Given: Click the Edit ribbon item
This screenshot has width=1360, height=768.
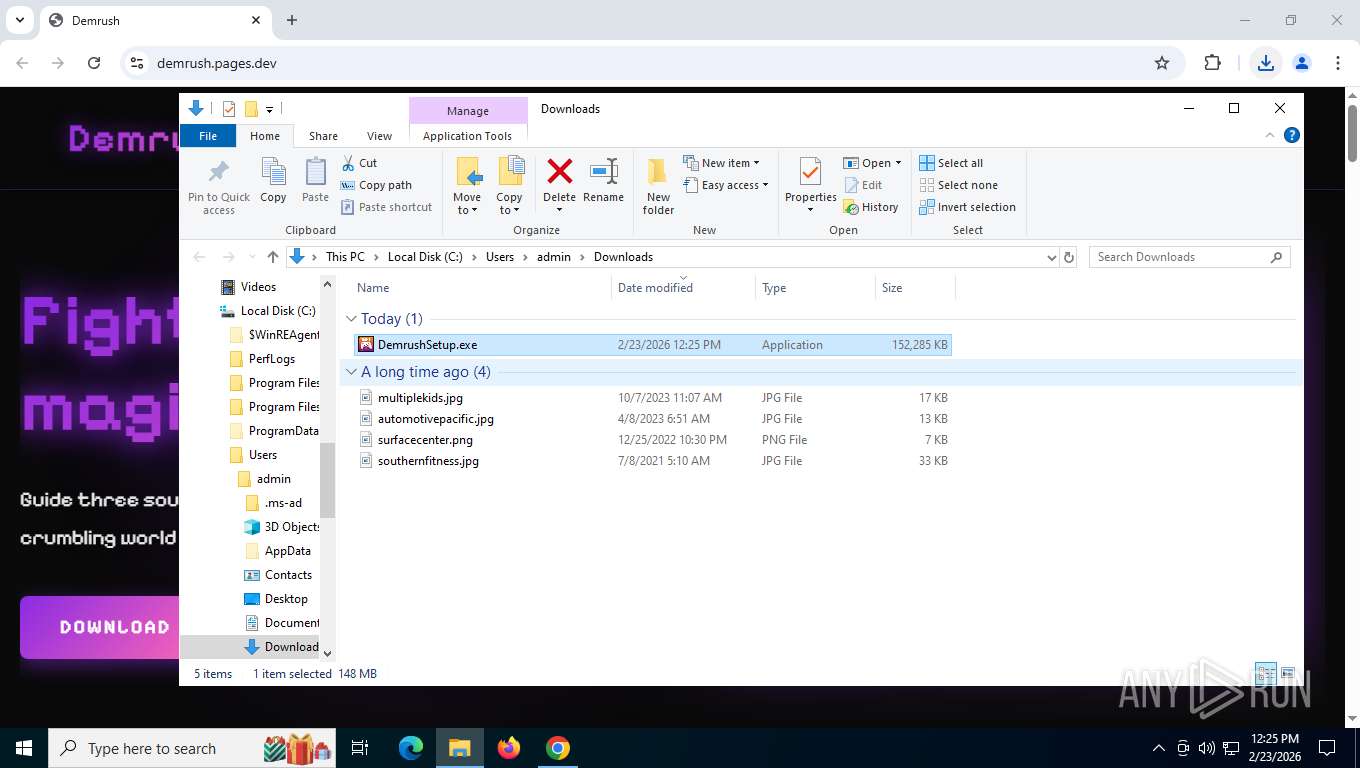Looking at the screenshot, I should click(863, 185).
